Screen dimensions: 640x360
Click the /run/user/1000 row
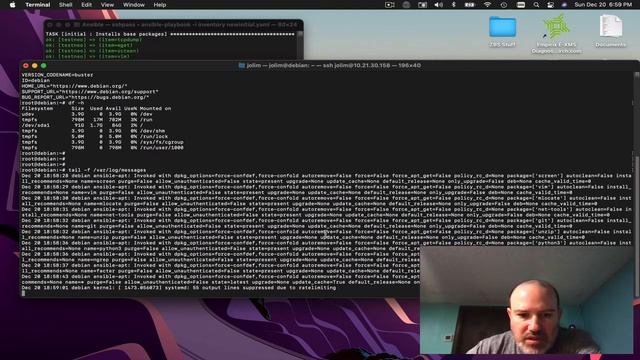click(102, 148)
